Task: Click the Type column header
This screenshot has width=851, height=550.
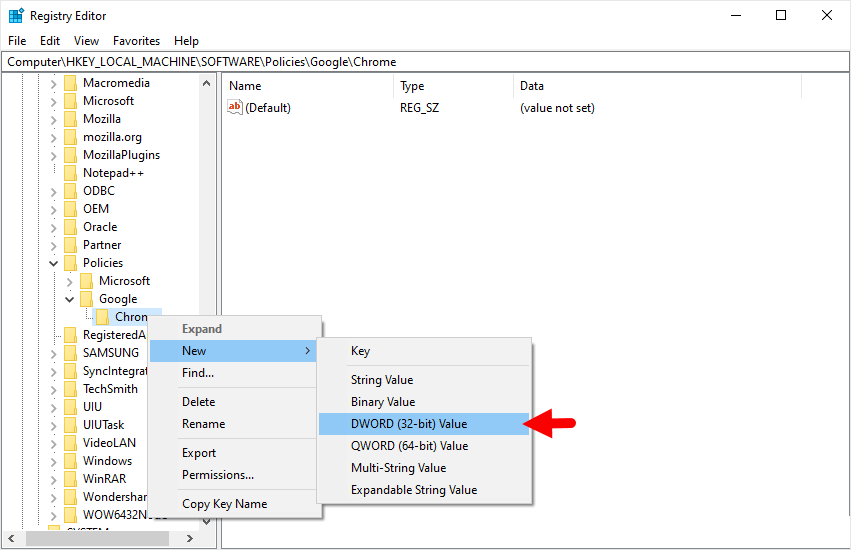Action: 453,86
